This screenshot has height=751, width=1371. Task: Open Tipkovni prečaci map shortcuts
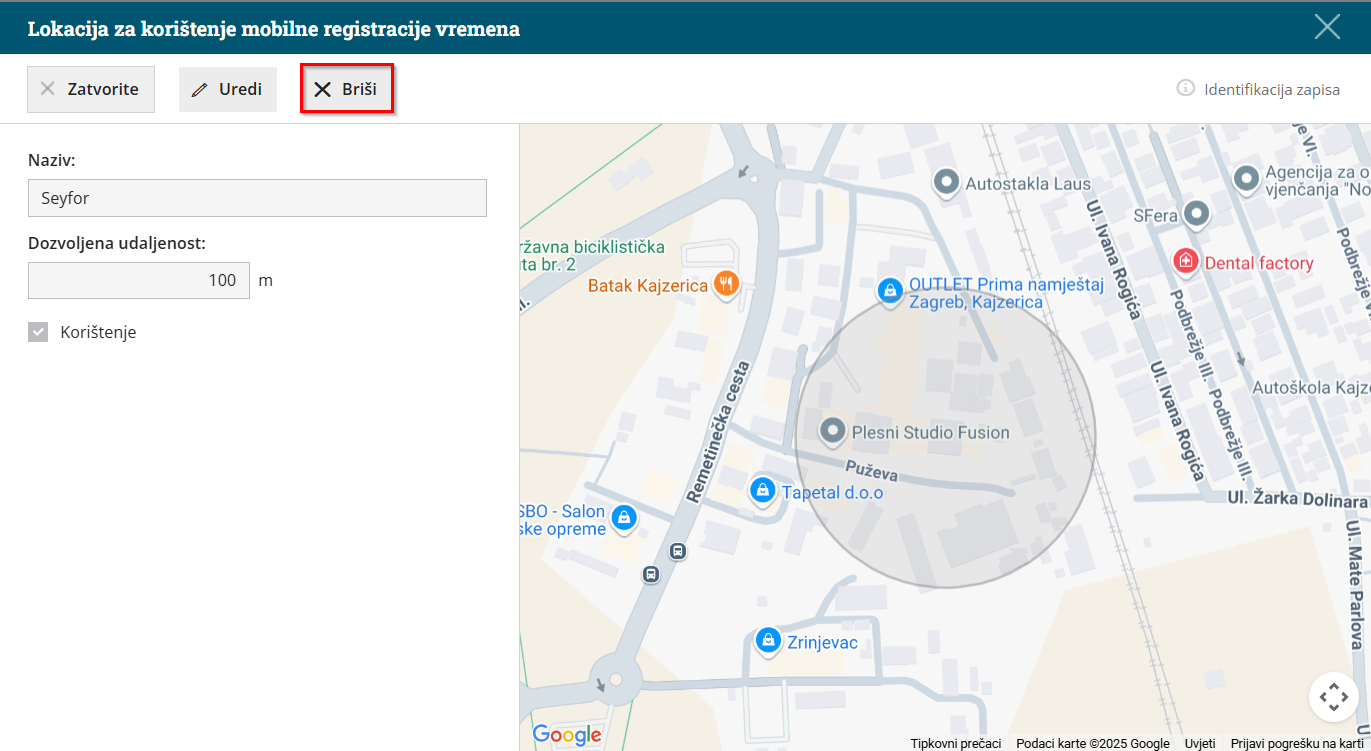click(x=956, y=743)
